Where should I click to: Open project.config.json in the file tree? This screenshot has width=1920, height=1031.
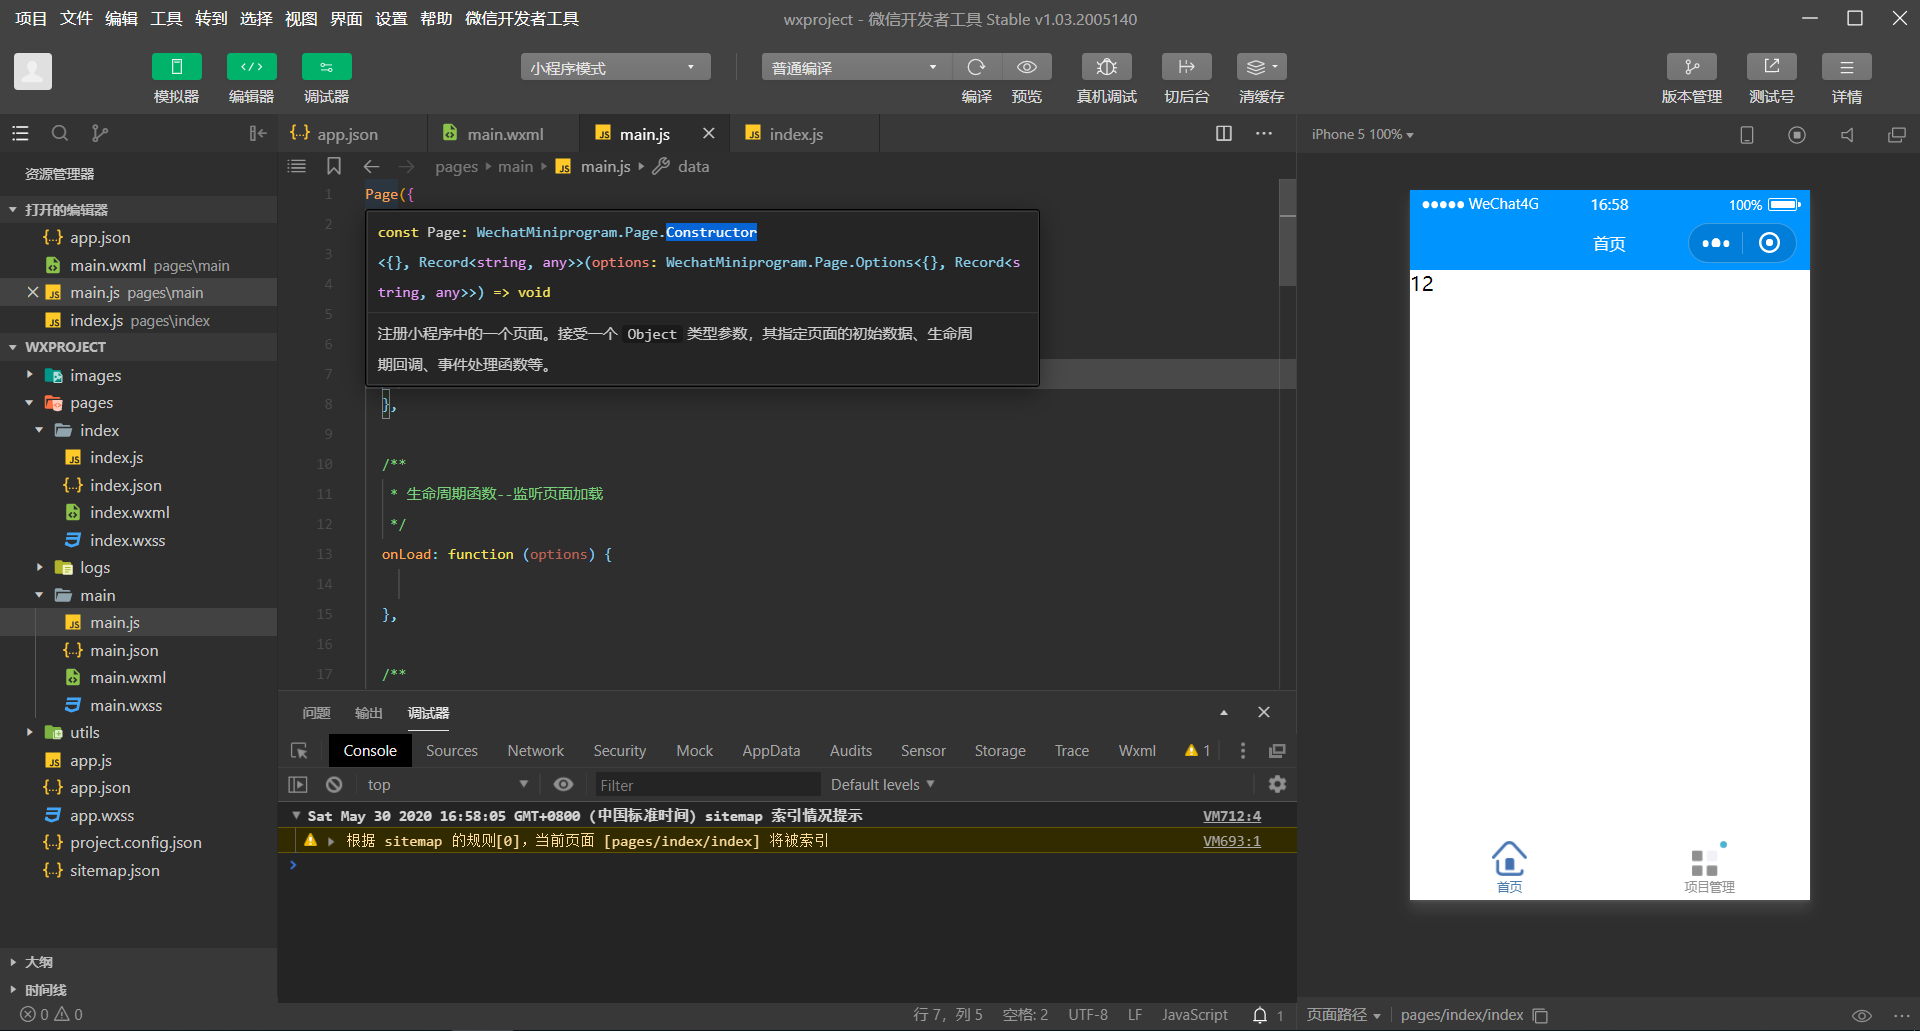tap(135, 842)
